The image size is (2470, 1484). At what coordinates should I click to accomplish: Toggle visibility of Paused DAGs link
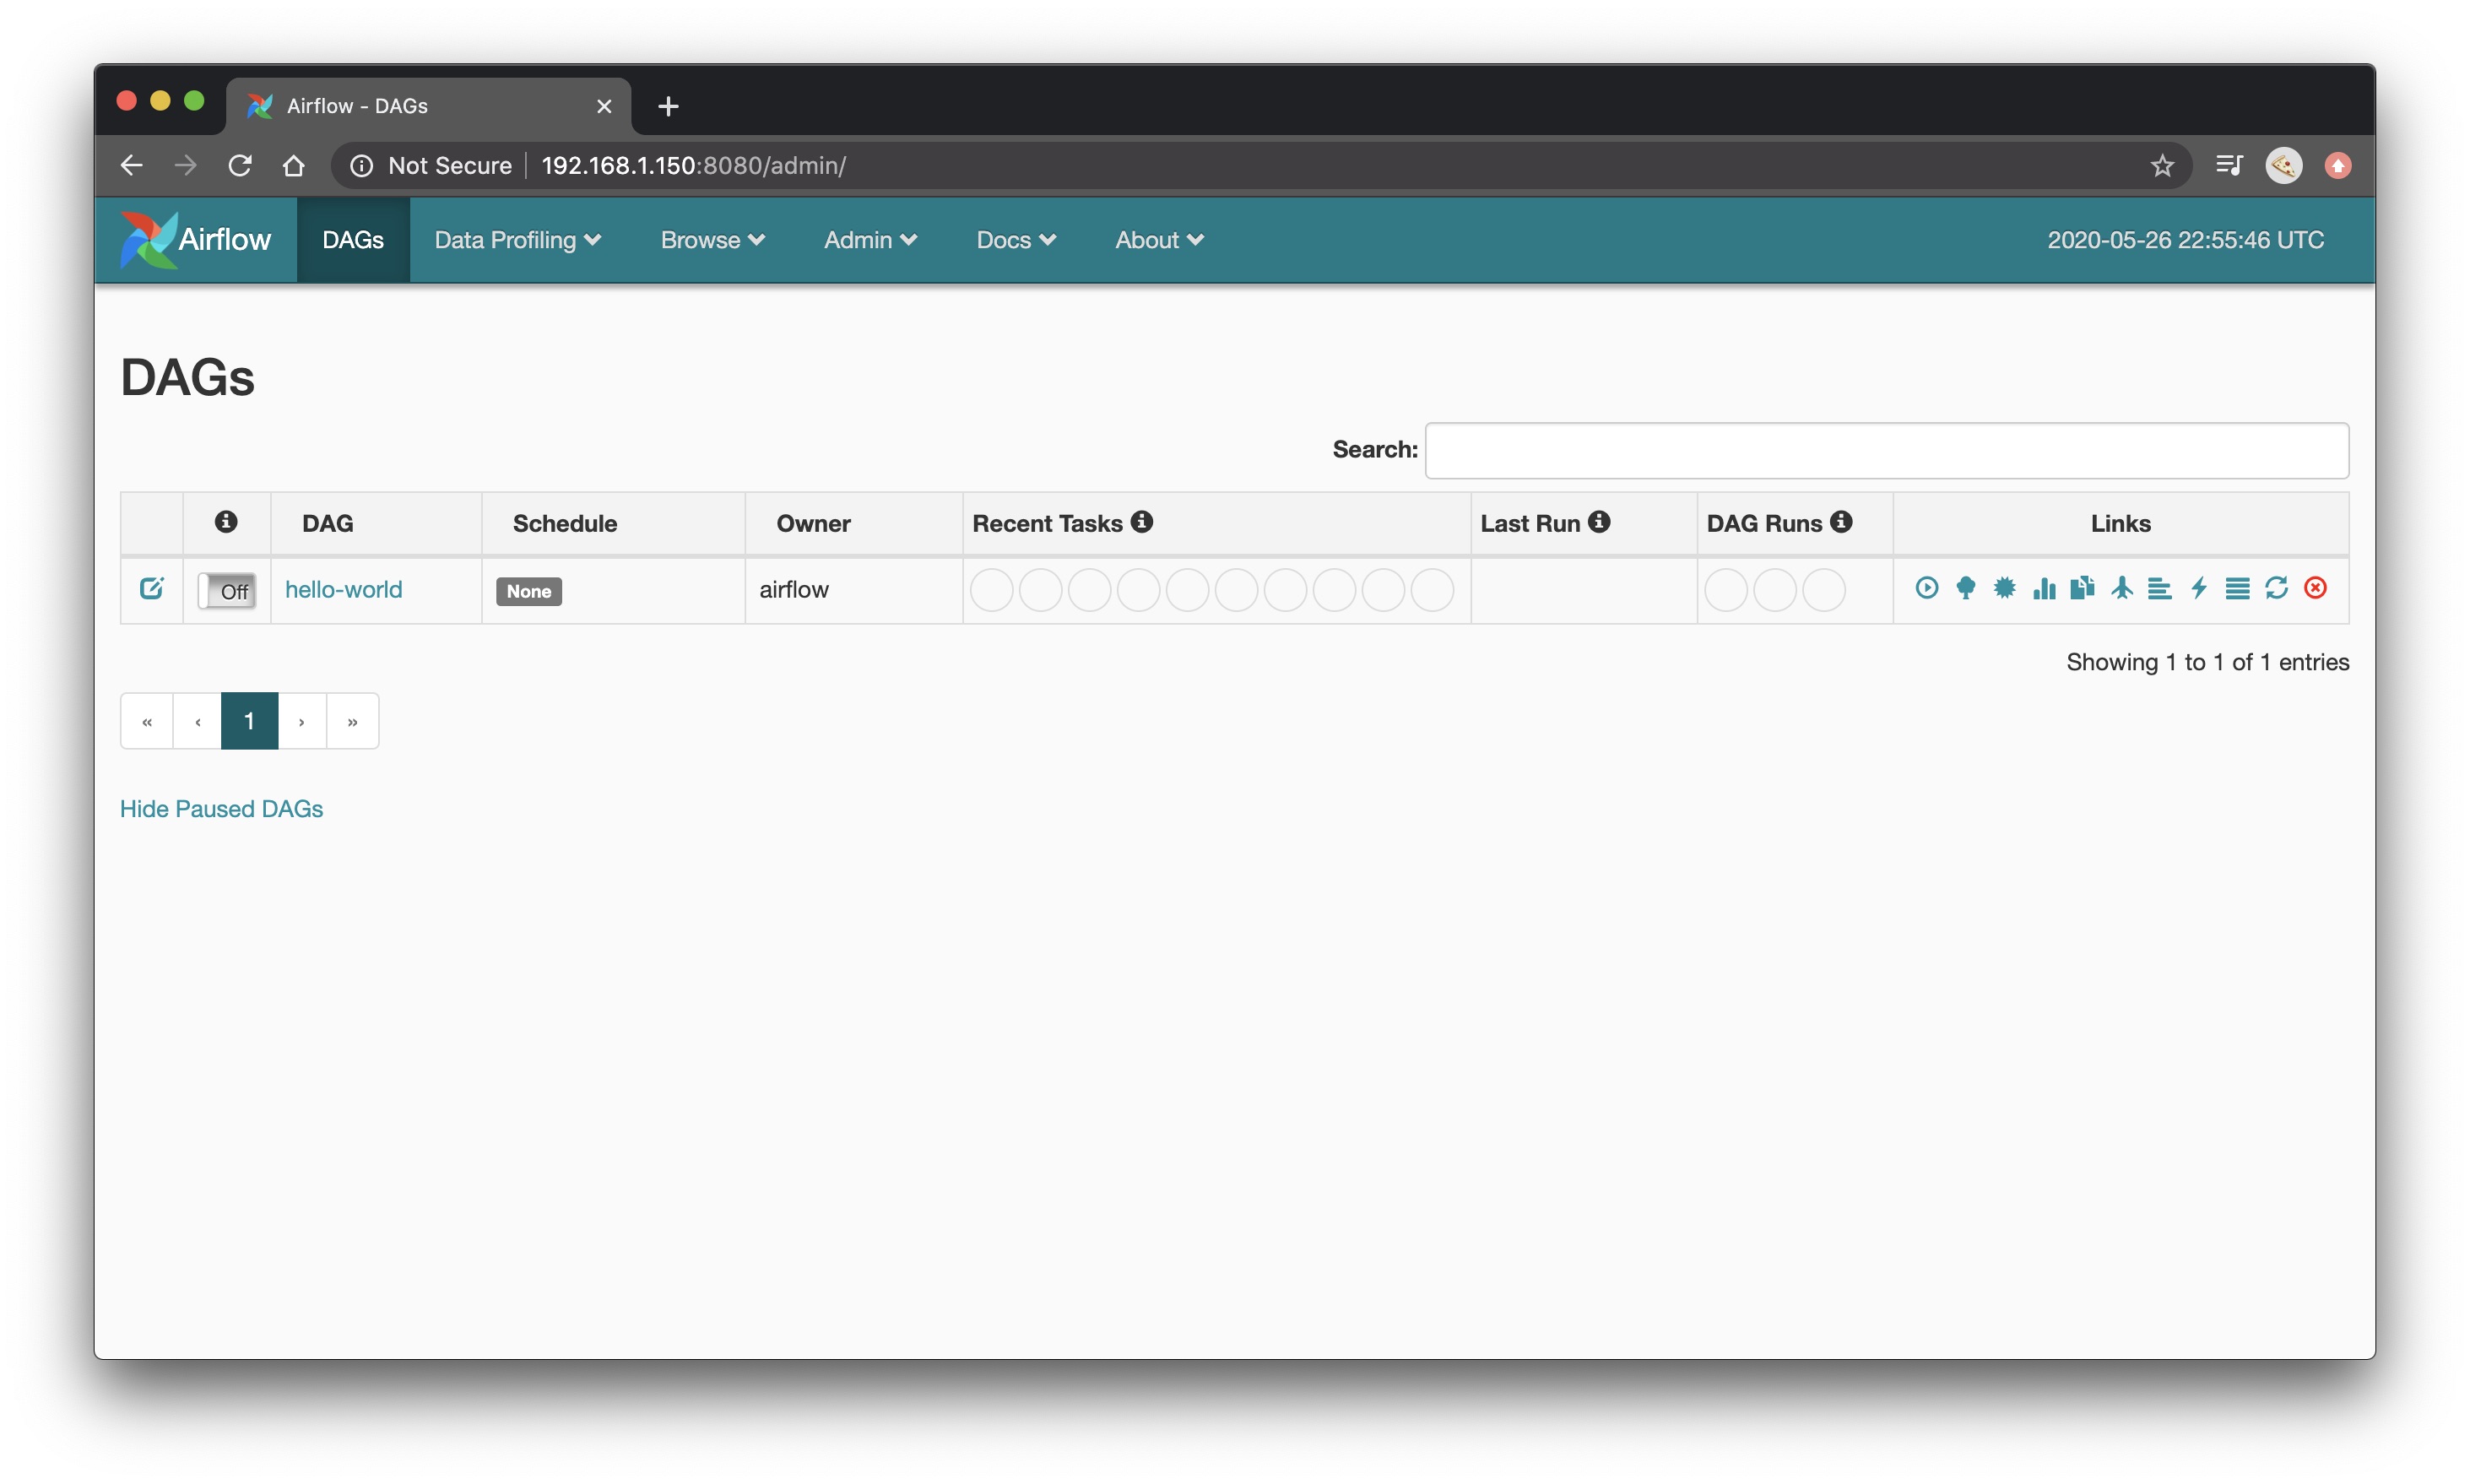[x=220, y=808]
